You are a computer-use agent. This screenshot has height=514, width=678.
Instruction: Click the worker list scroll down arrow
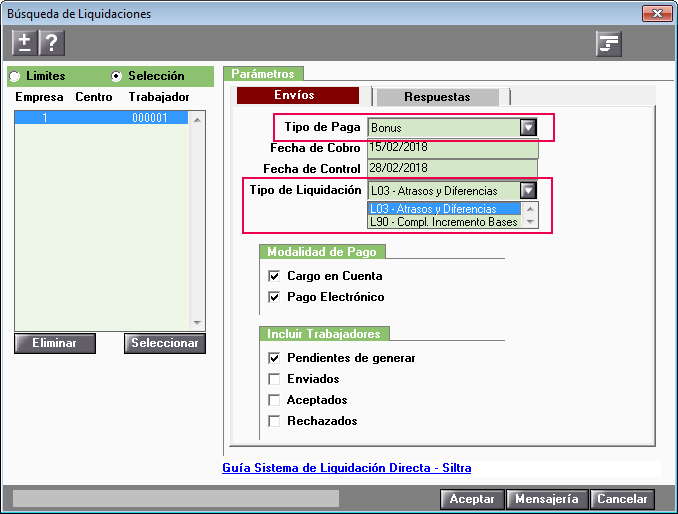point(197,322)
